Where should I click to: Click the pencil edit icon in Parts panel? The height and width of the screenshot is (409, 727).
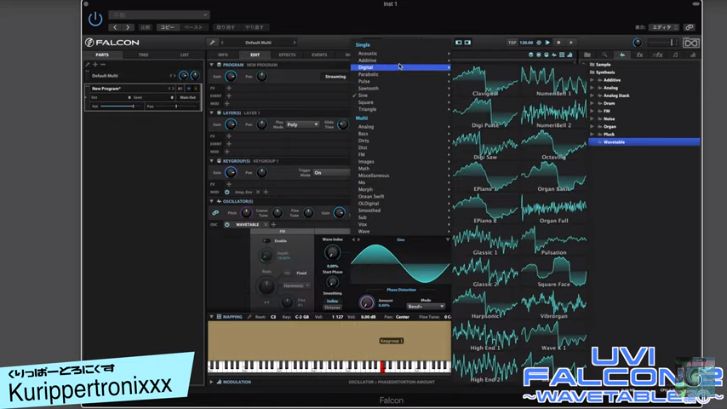(88, 64)
